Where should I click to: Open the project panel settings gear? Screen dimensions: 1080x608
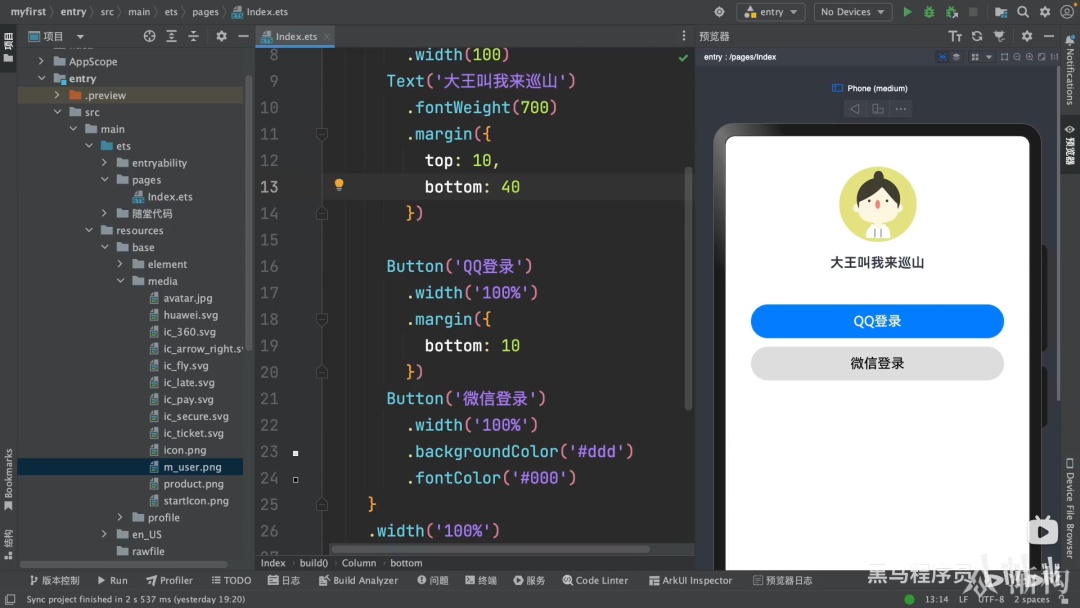pos(221,36)
